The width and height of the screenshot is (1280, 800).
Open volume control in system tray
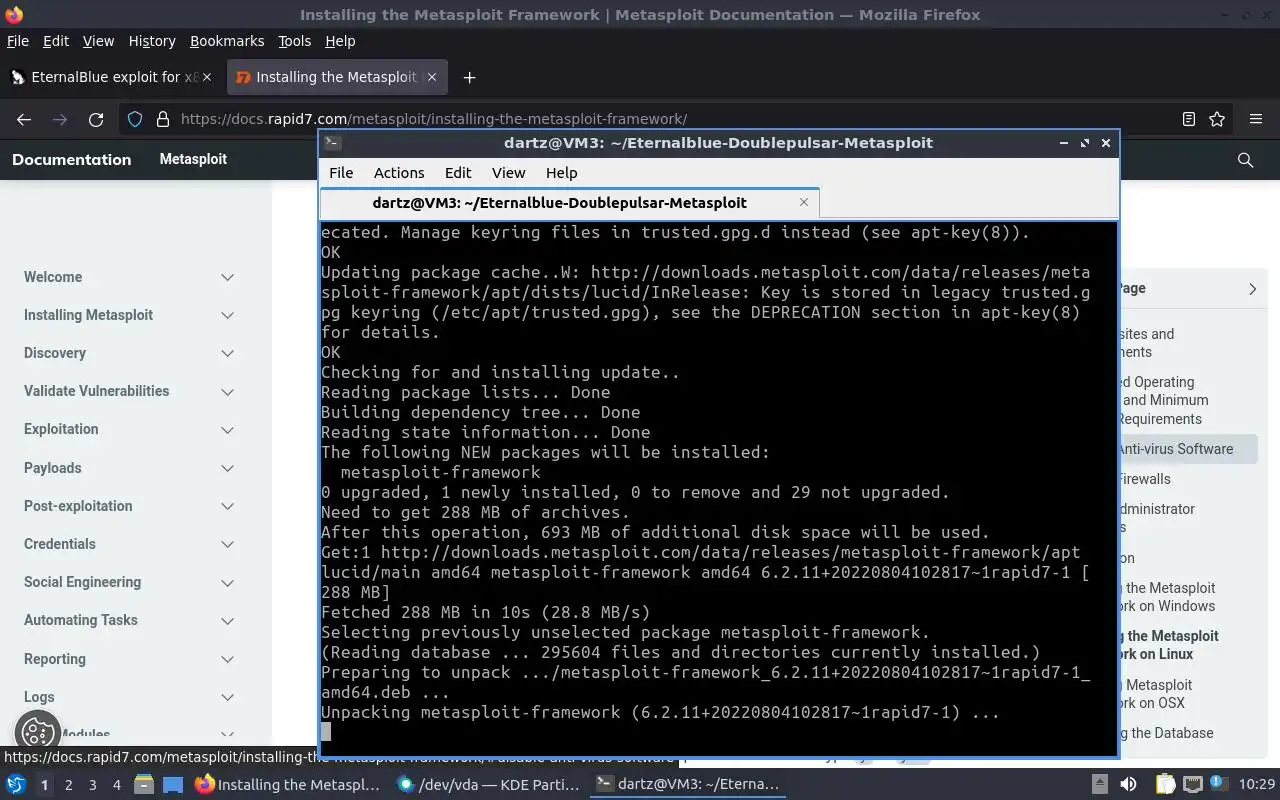tap(1128, 785)
